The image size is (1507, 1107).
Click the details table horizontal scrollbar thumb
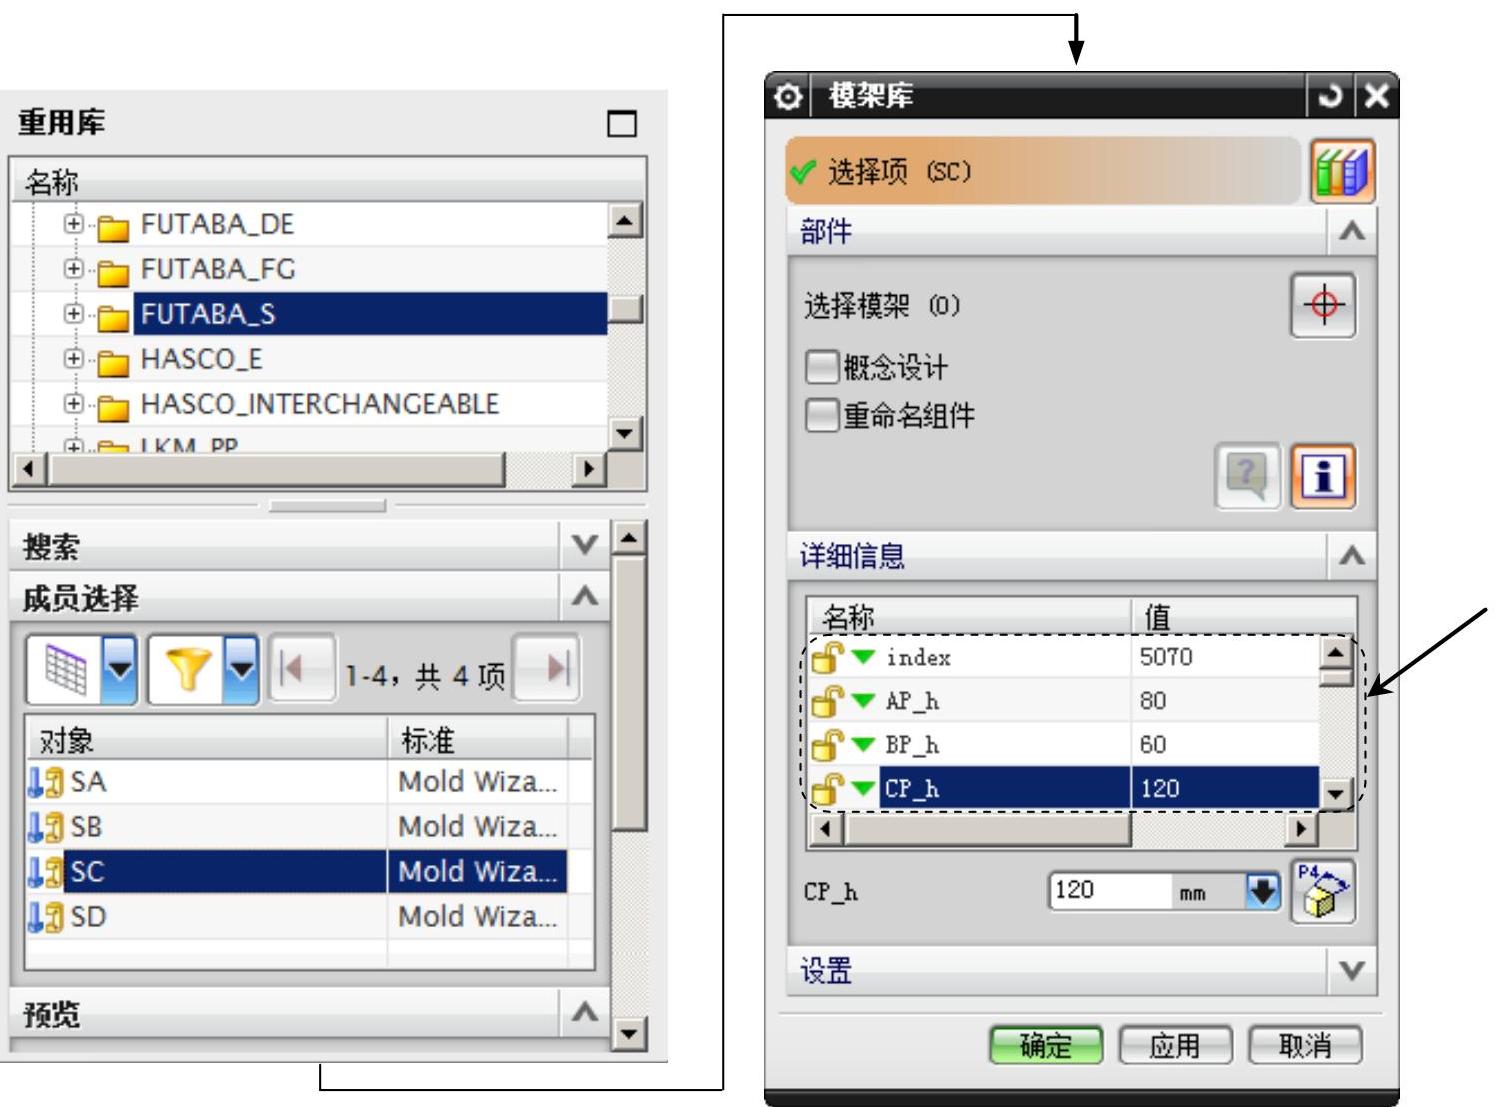(988, 829)
